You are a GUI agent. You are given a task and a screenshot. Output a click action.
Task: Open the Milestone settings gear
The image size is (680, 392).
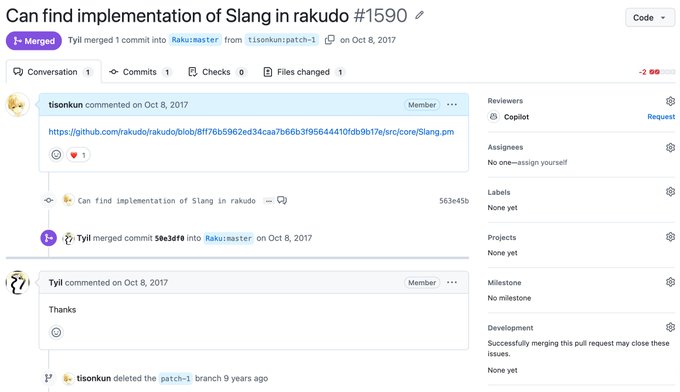coord(670,282)
